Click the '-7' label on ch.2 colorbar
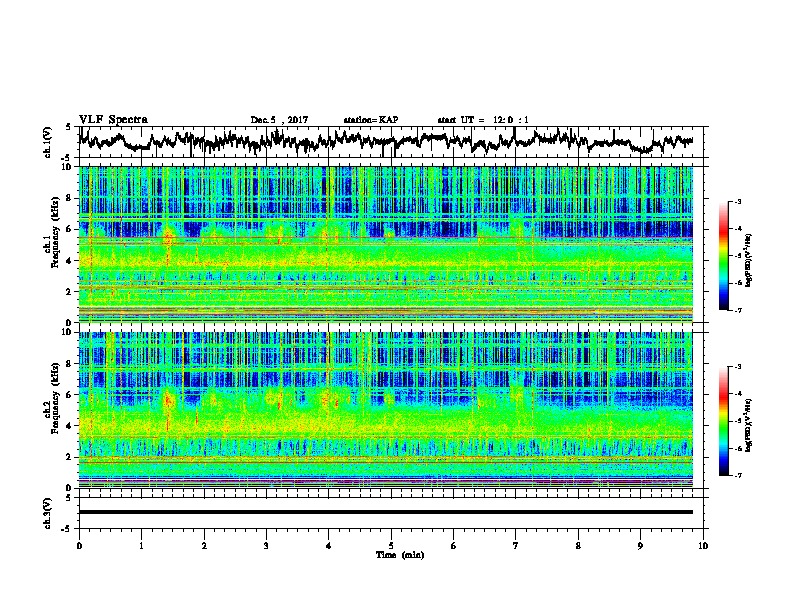This screenshot has height=612, width=792. tap(737, 476)
